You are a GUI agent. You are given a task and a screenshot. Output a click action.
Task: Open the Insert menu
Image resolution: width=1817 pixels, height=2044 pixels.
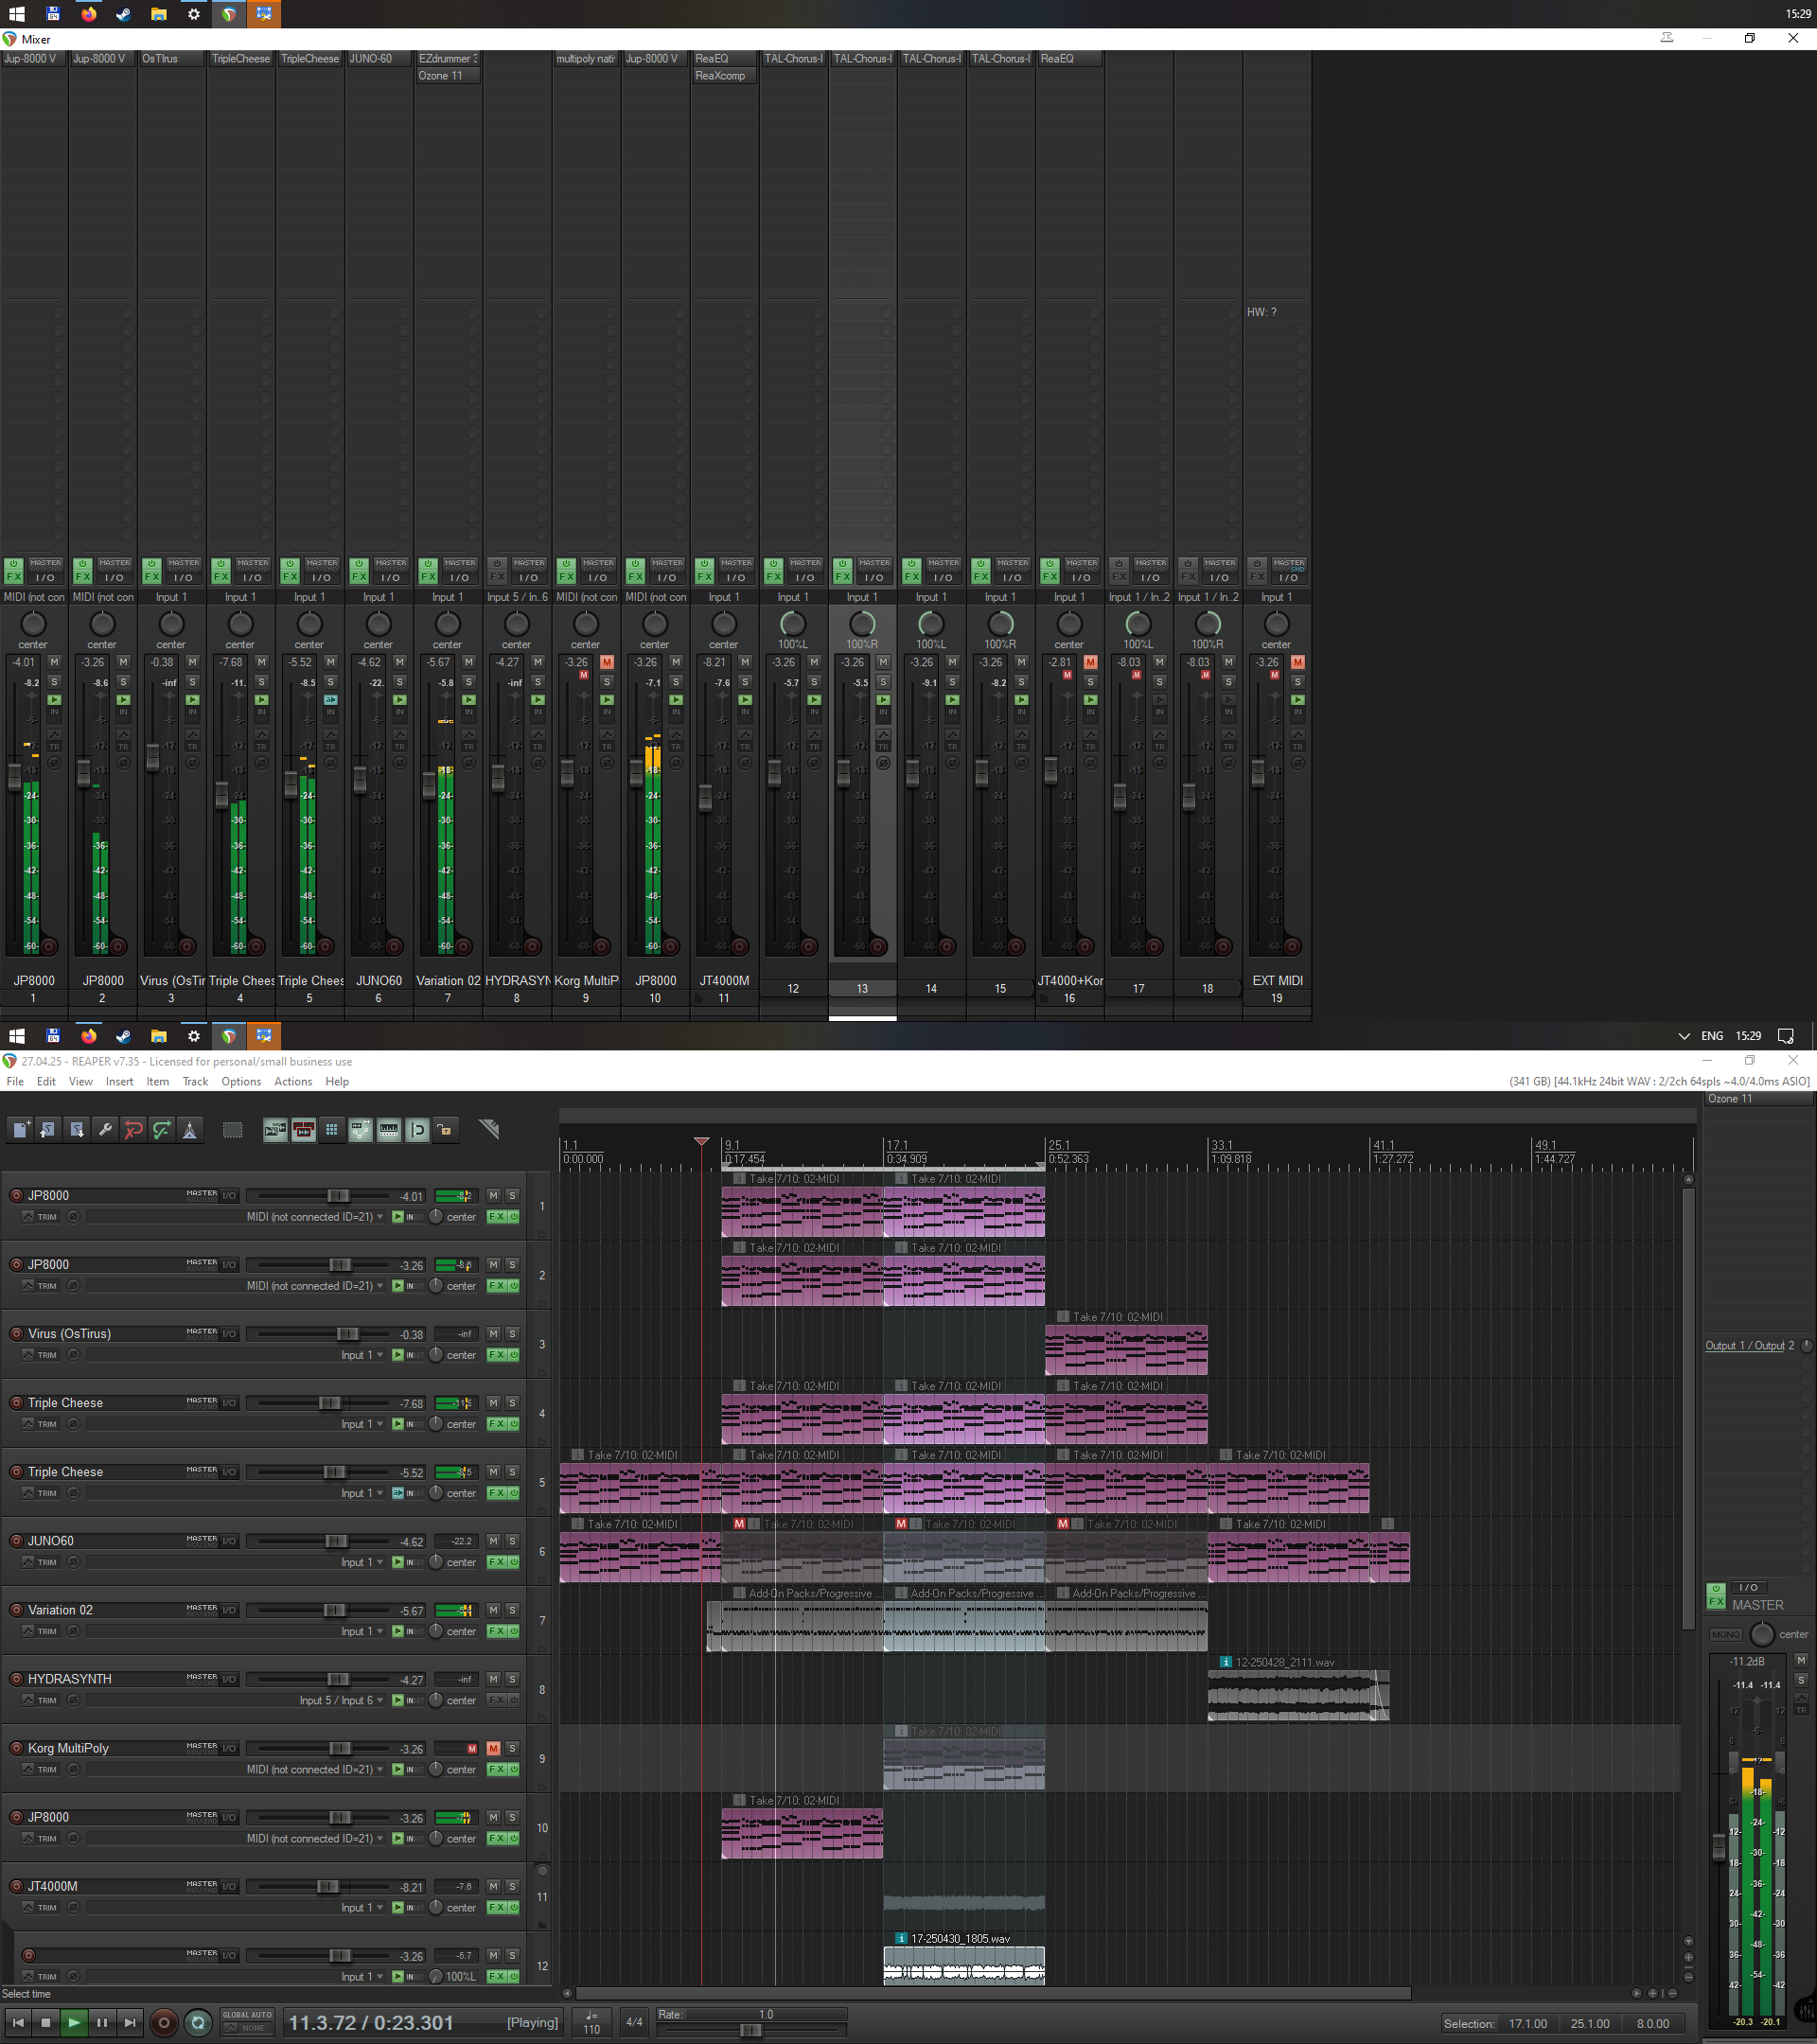(119, 1082)
